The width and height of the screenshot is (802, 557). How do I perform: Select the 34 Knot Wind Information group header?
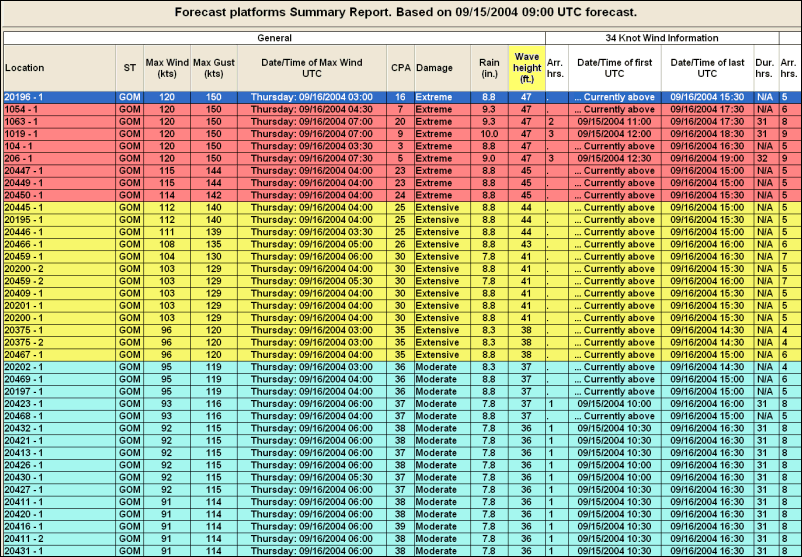click(662, 37)
